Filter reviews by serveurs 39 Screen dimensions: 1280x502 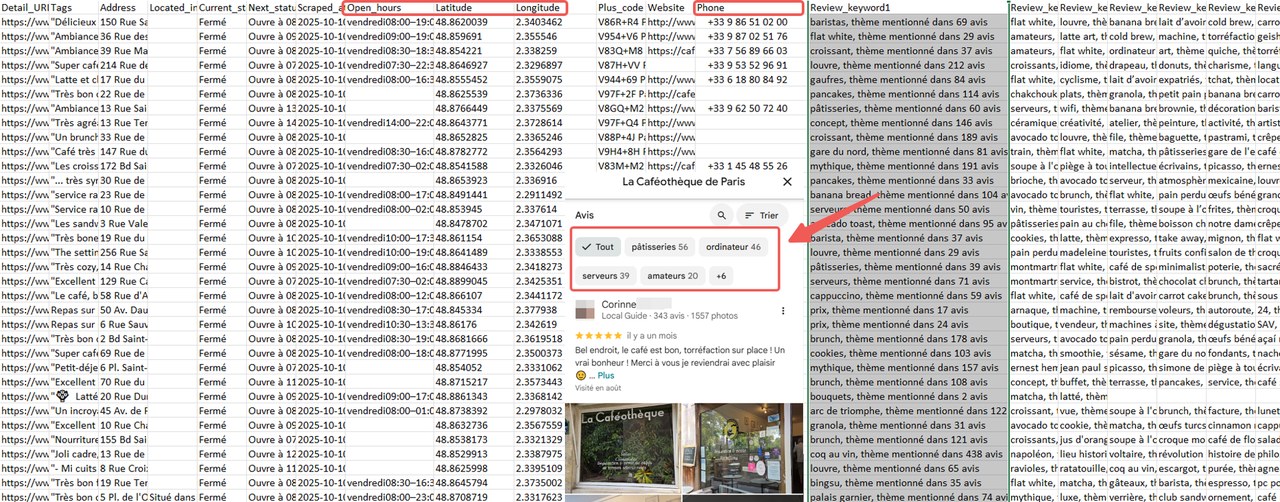(605, 276)
